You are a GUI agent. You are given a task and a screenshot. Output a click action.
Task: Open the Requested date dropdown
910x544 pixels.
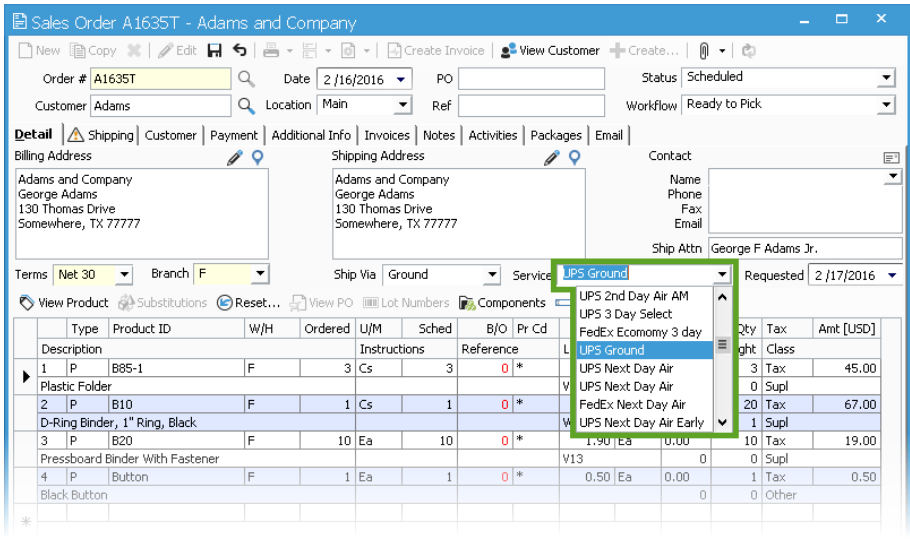[x=892, y=275]
